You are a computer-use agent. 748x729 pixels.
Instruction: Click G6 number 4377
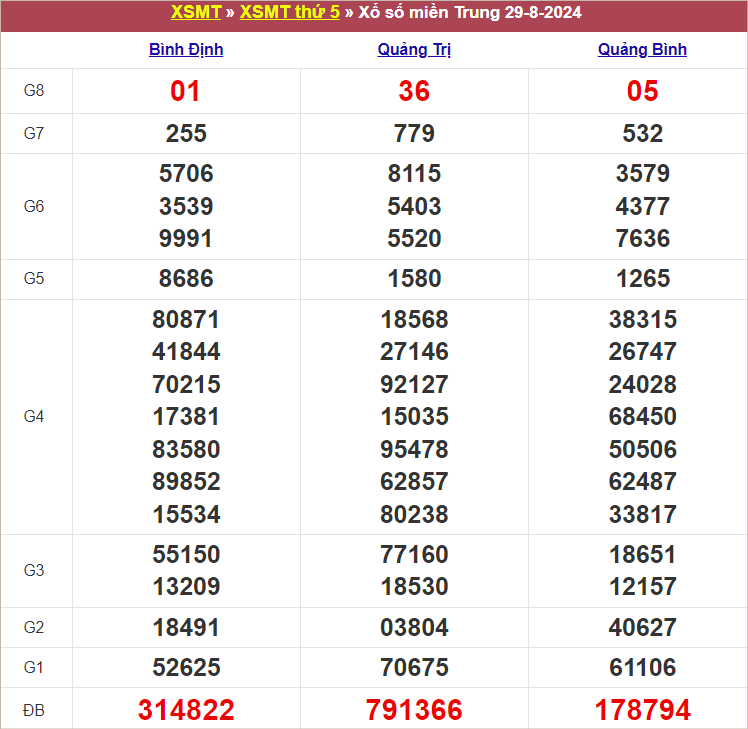[643, 207]
